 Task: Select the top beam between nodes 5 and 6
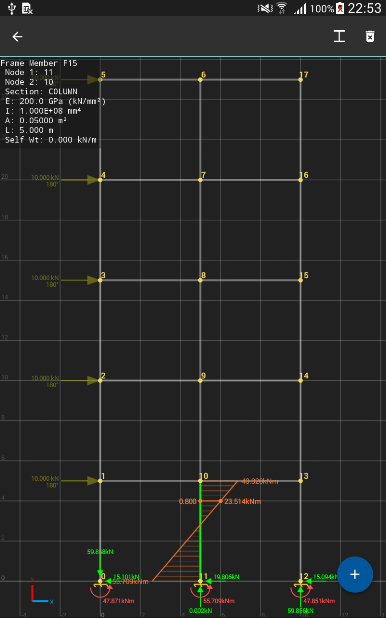[x=150, y=79]
